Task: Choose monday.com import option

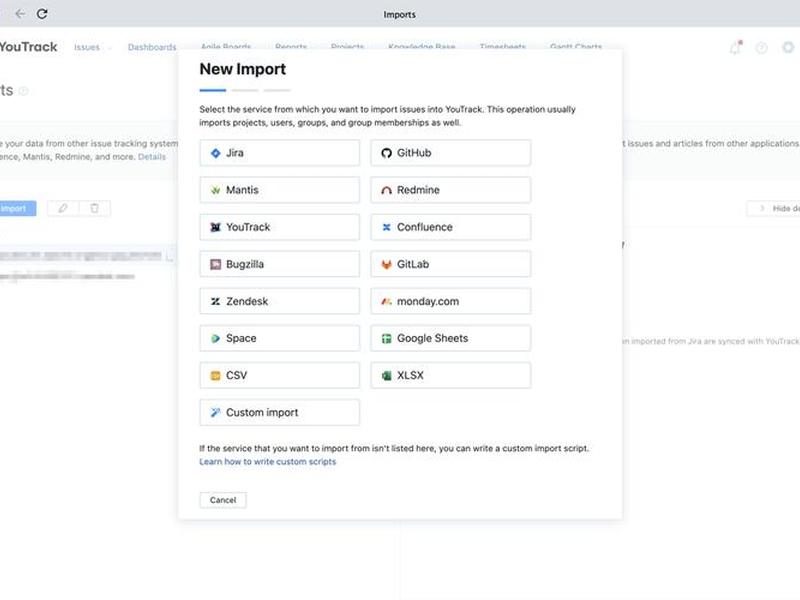Action: click(451, 301)
